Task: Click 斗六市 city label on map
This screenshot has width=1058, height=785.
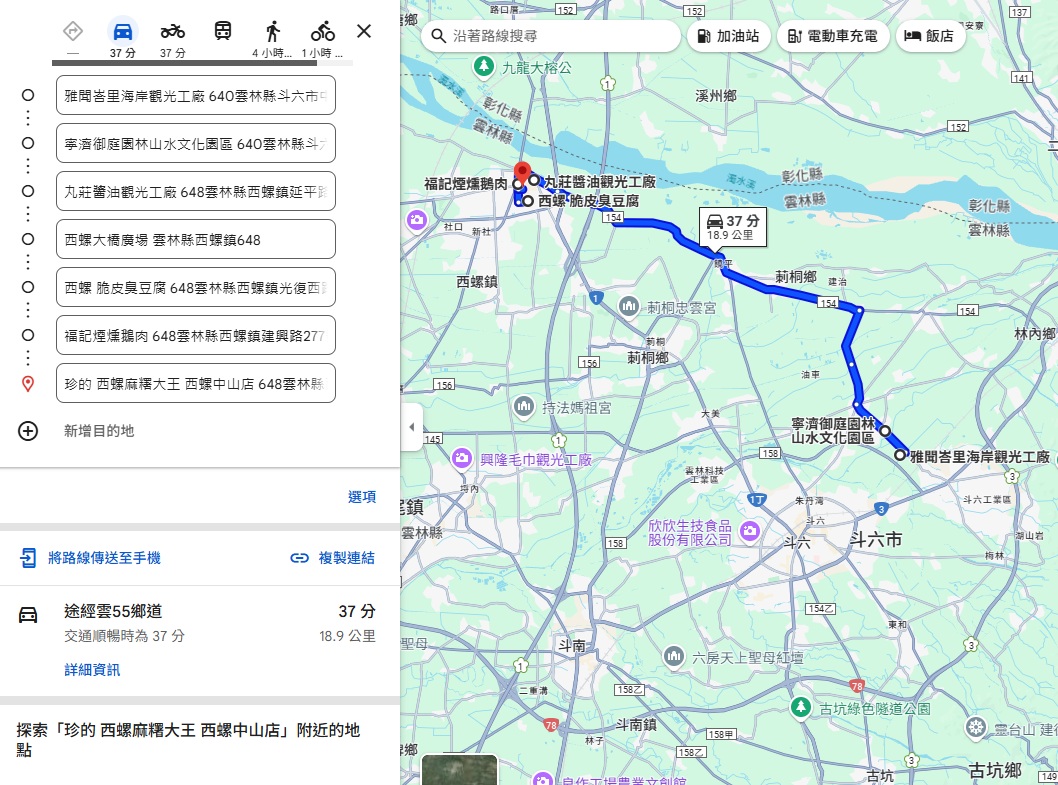Action: pos(875,540)
